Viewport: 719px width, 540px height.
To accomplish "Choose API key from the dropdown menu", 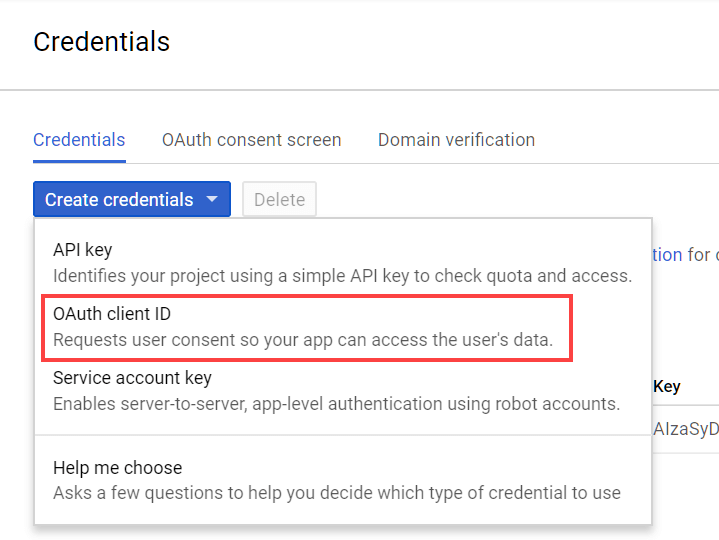I will click(343, 263).
